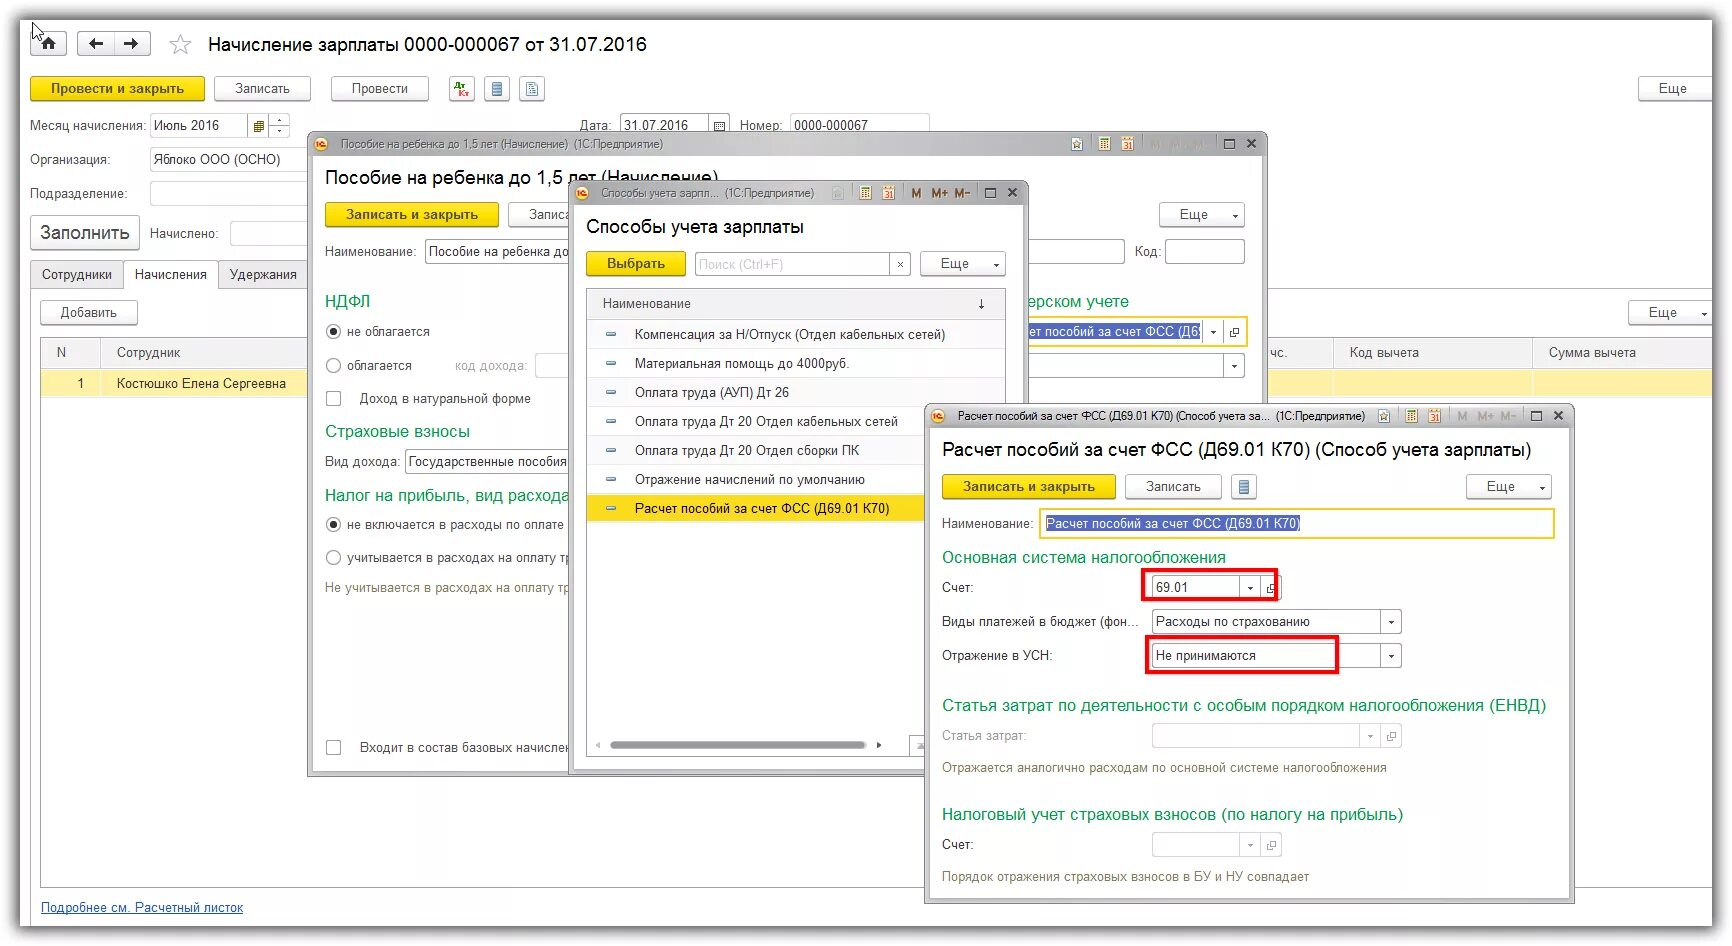Screen dimensions: 1732x946
Task: Click the Заполнить button
Action: click(x=85, y=233)
